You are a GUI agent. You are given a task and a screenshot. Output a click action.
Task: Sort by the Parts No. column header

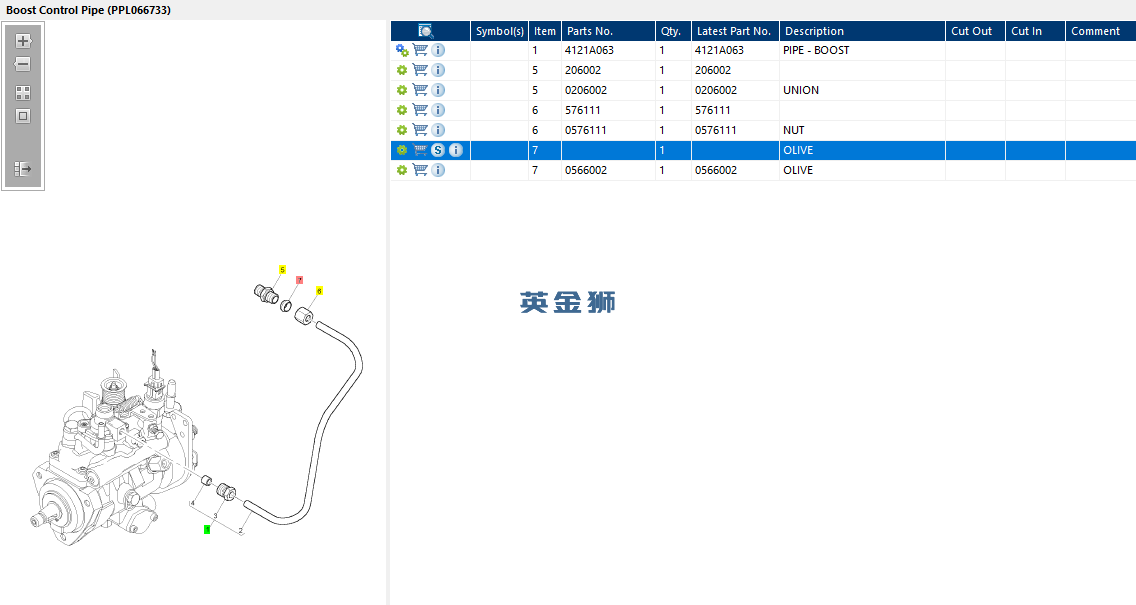(x=609, y=31)
